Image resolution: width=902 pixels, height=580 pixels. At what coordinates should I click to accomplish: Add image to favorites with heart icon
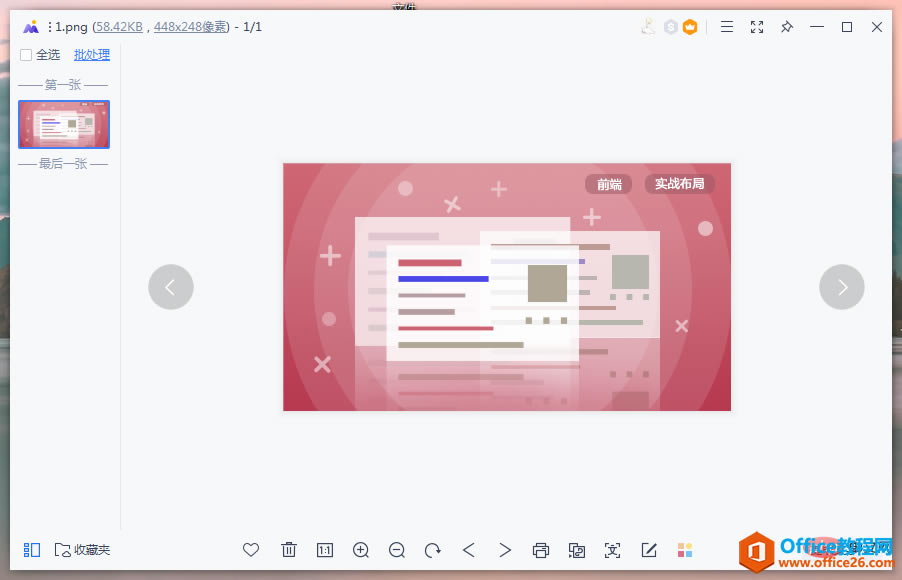coord(251,550)
